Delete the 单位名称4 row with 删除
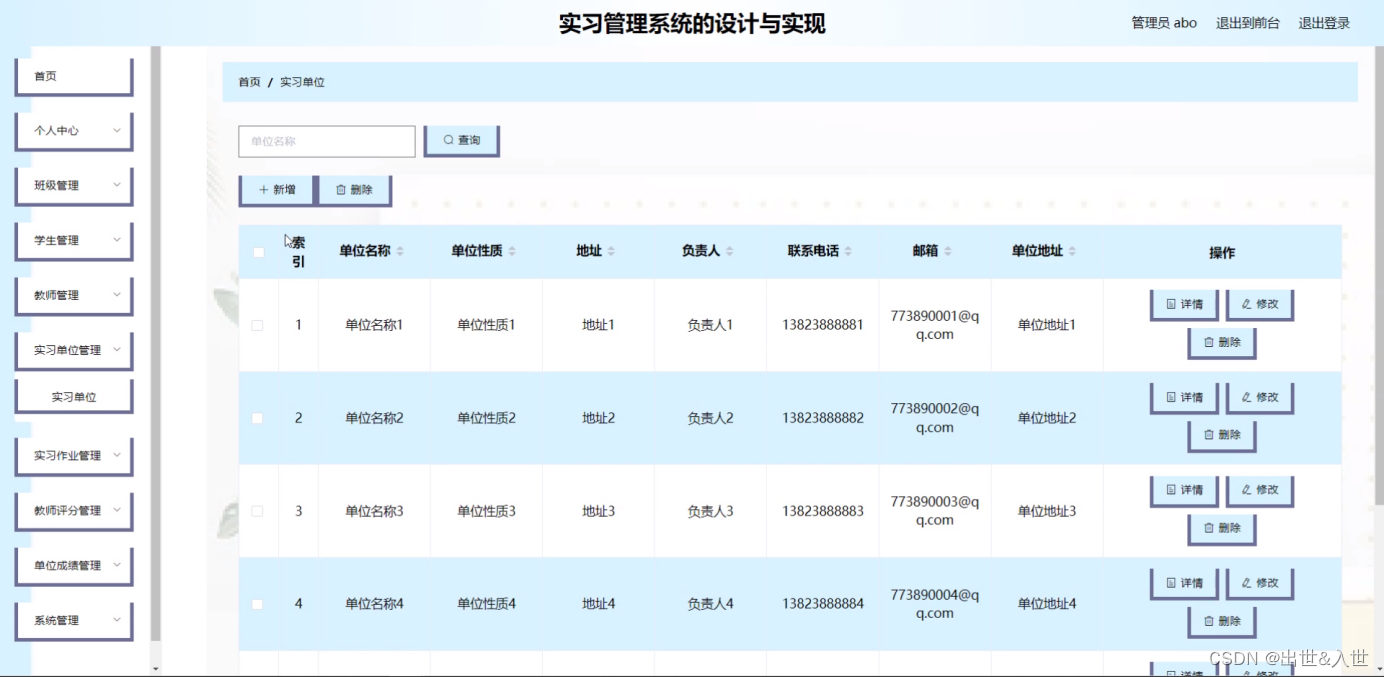Viewport: 1384px width, 677px height. coord(1222,621)
